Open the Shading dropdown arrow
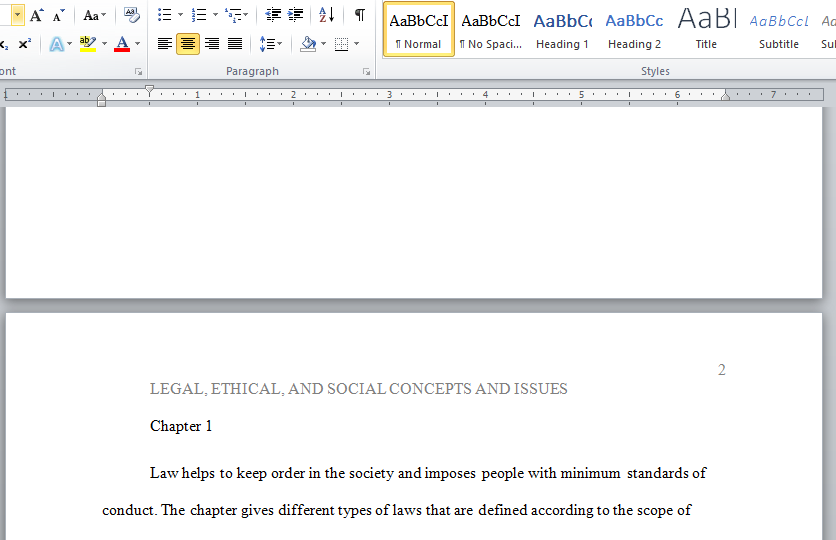 [x=323, y=44]
